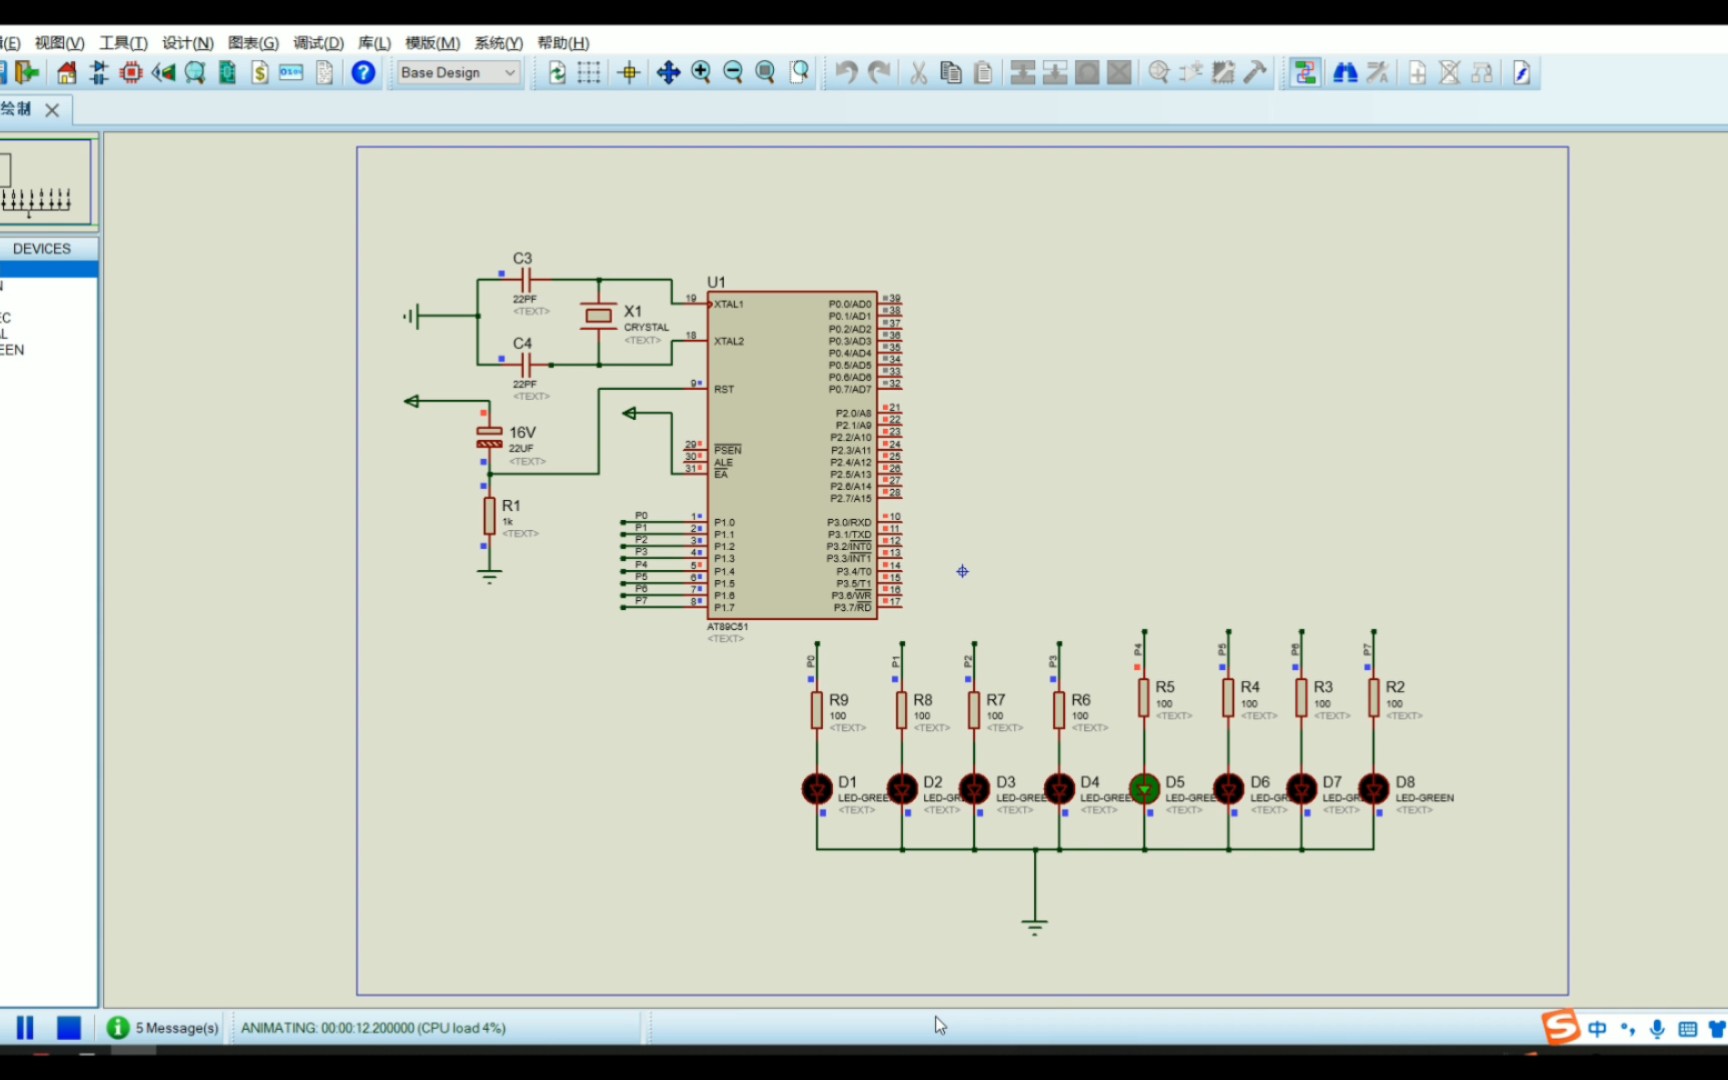1728x1080 pixels.
Task: Toggle the wire autorouter icon
Action: 1304,73
